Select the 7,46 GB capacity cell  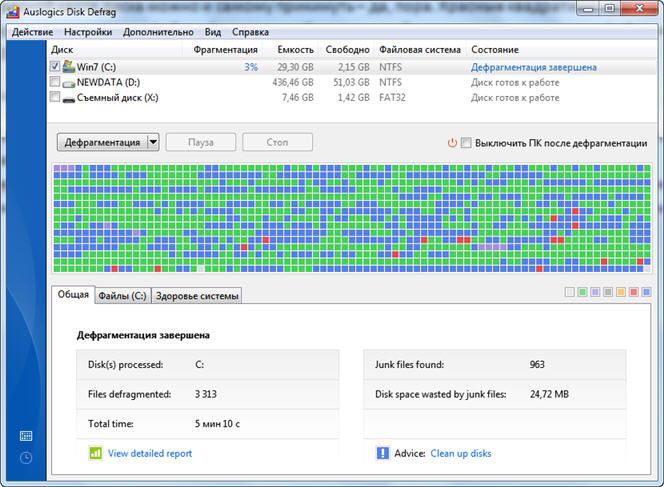[298, 97]
